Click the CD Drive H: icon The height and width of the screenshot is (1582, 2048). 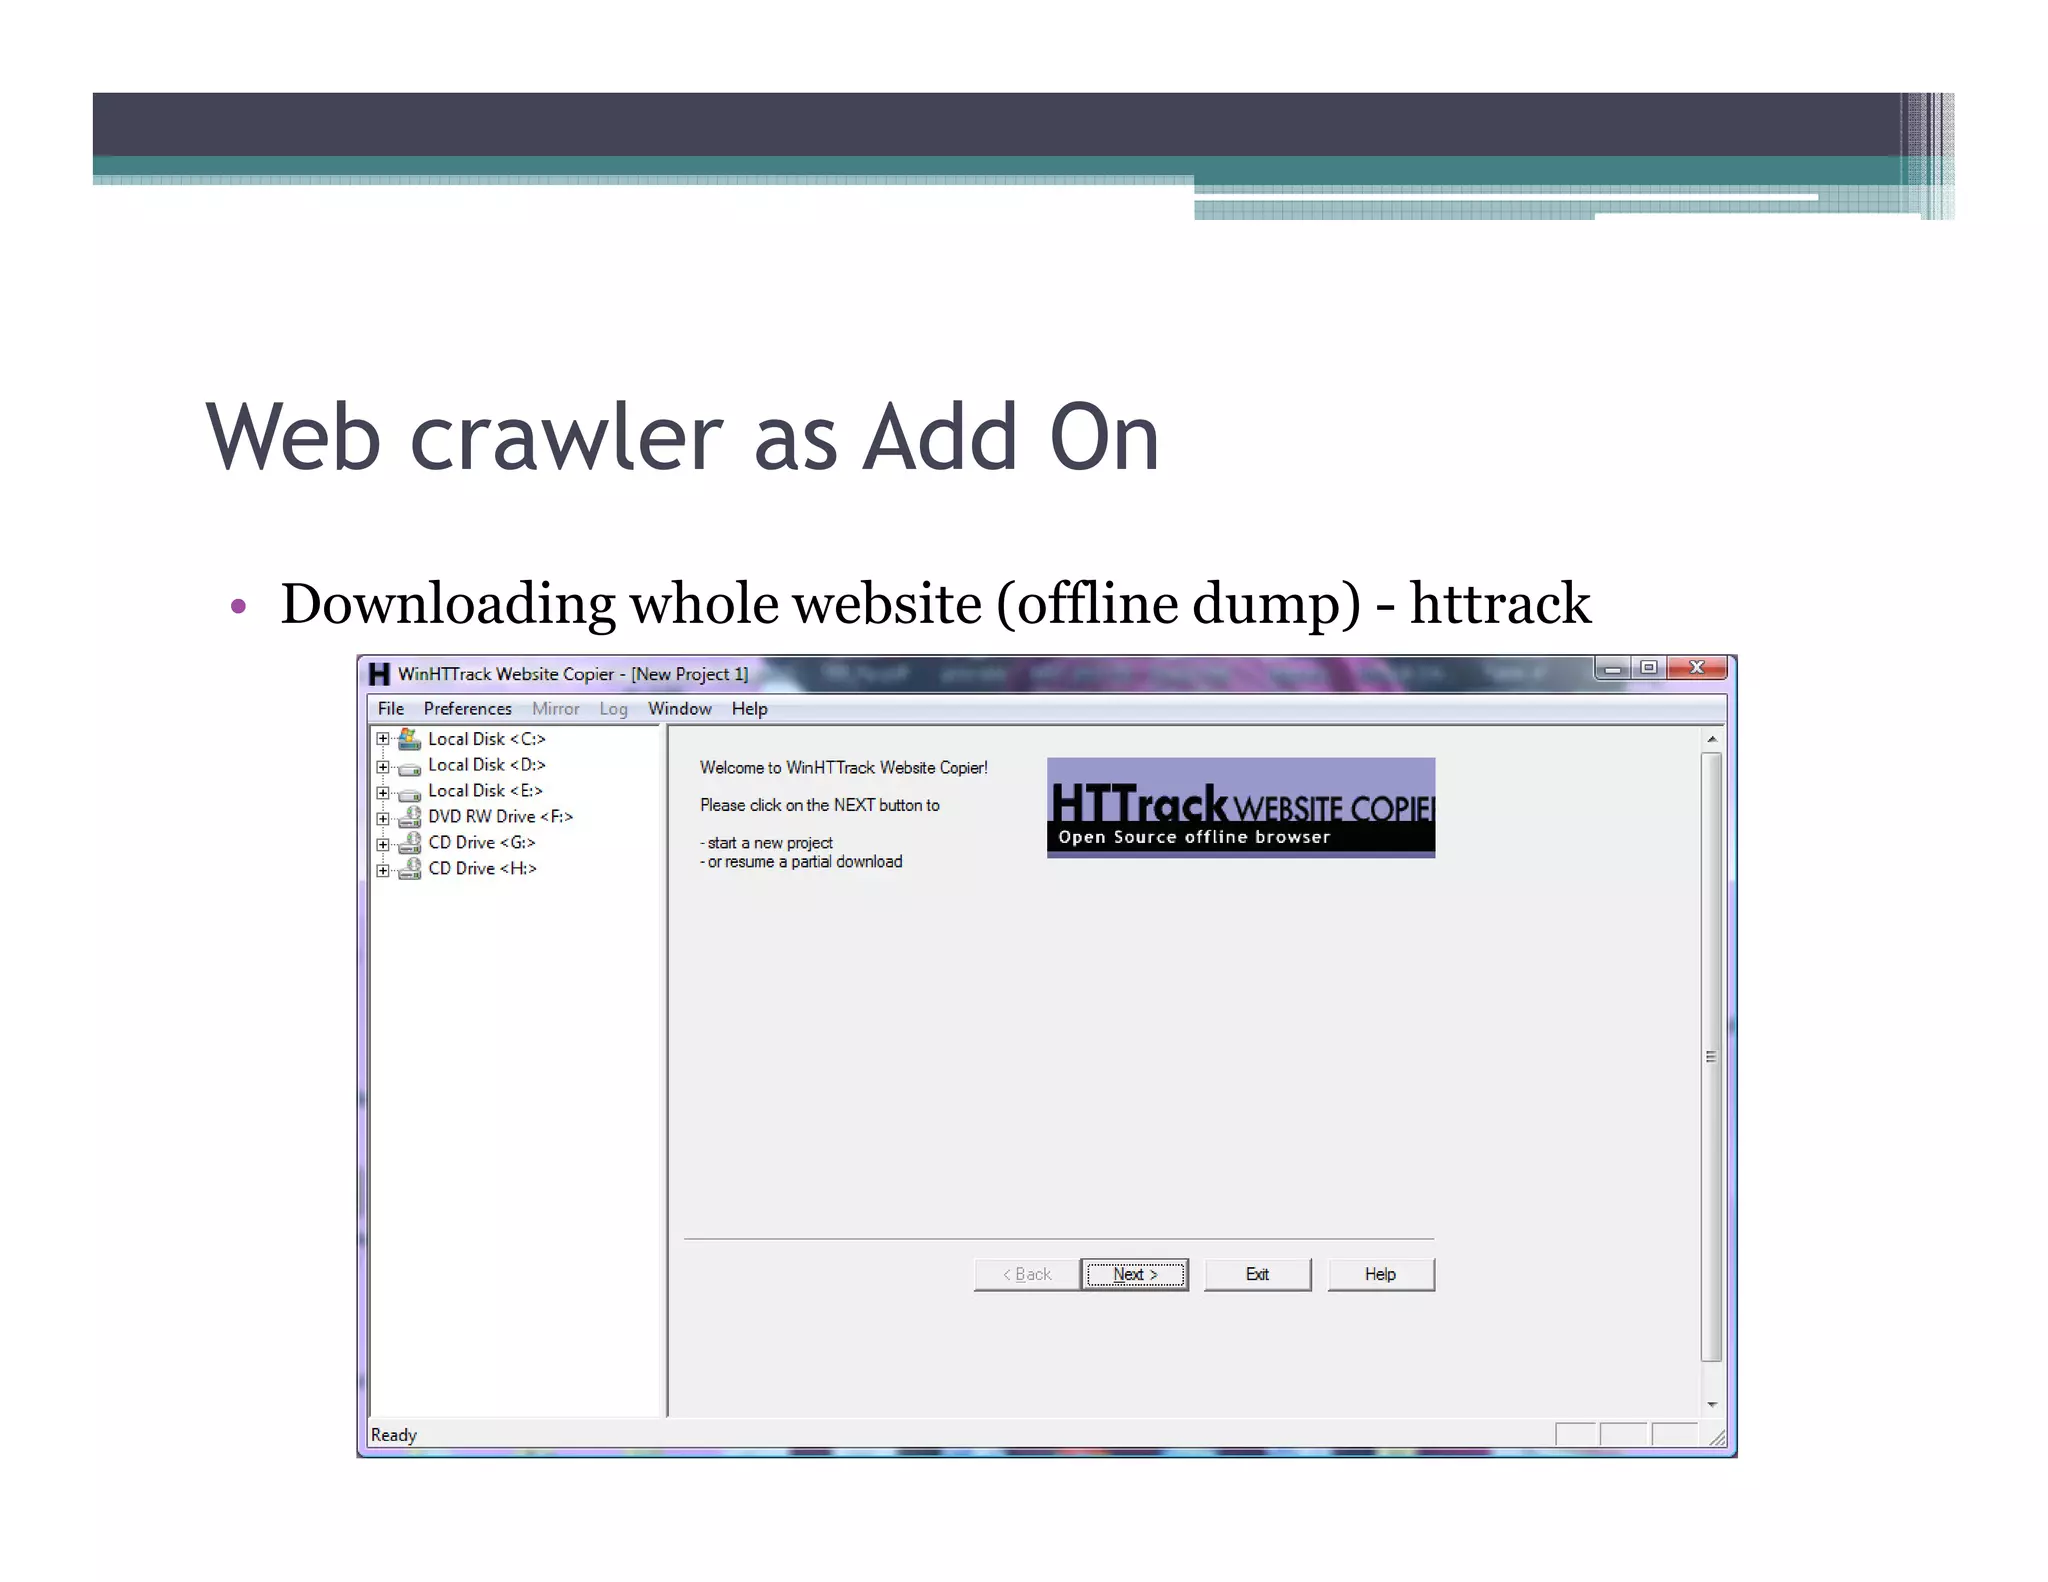409,869
